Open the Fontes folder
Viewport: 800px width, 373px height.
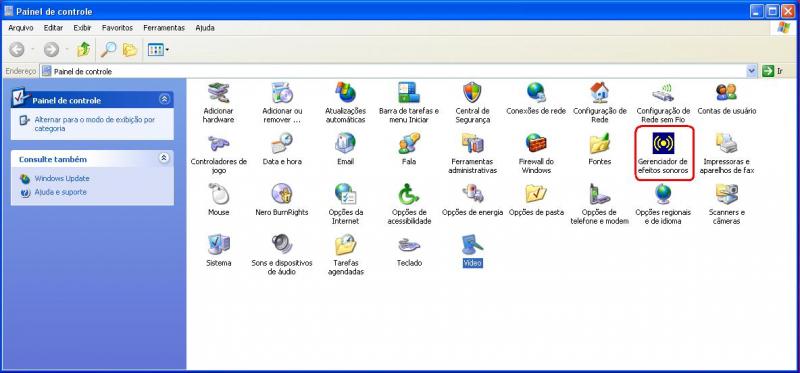(x=599, y=148)
